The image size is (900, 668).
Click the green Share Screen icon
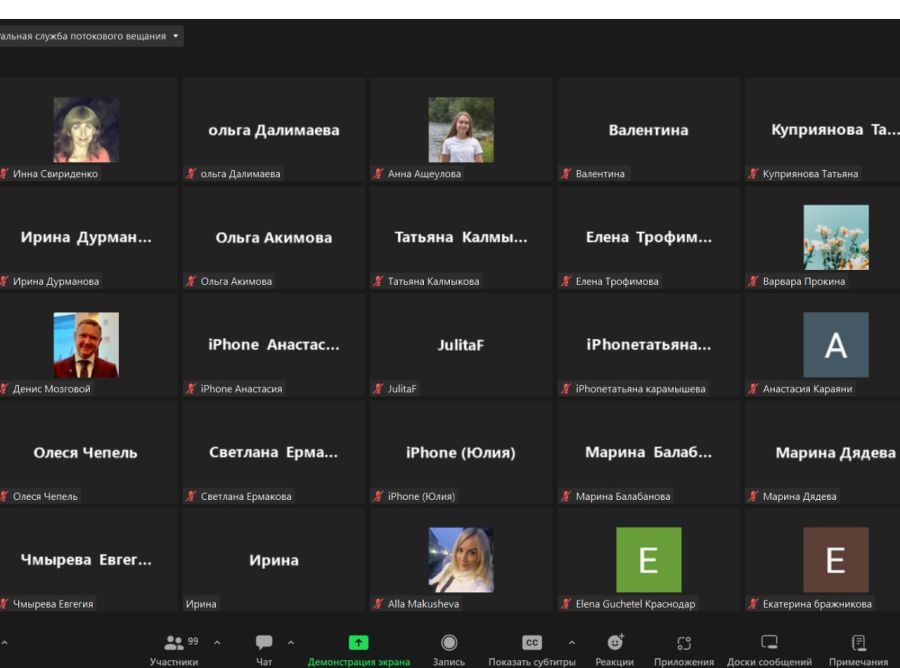(x=358, y=643)
